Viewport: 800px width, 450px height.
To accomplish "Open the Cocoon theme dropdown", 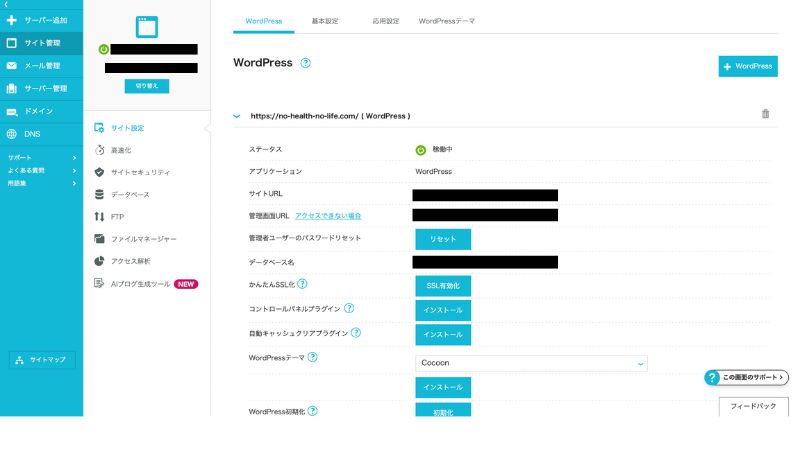I will pyautogui.click(x=531, y=363).
